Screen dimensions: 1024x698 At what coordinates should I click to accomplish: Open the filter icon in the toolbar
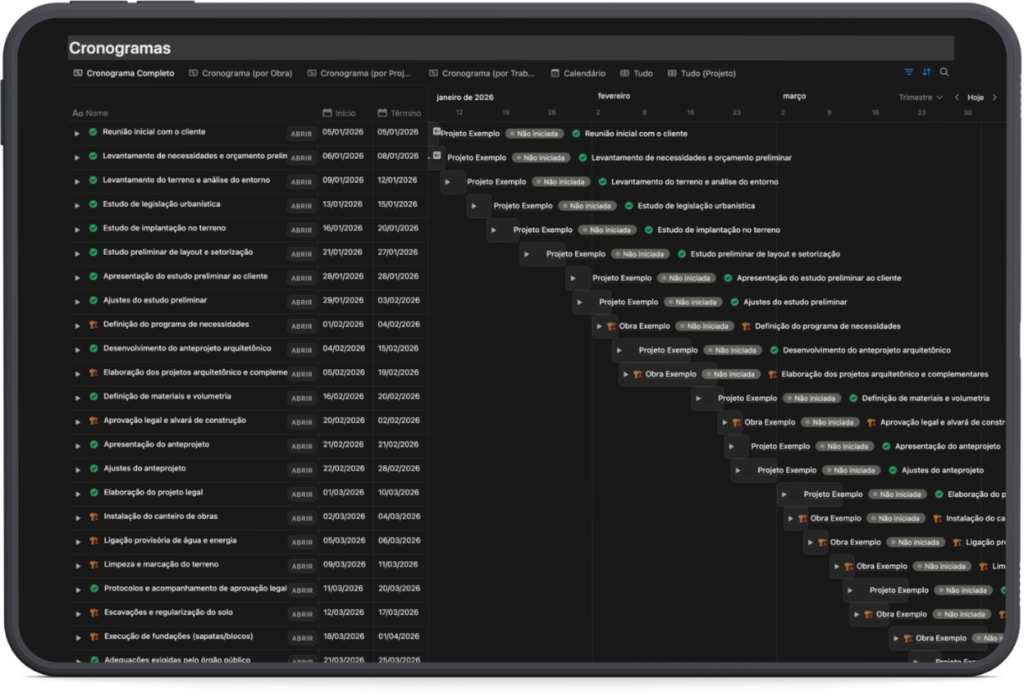[x=909, y=73]
